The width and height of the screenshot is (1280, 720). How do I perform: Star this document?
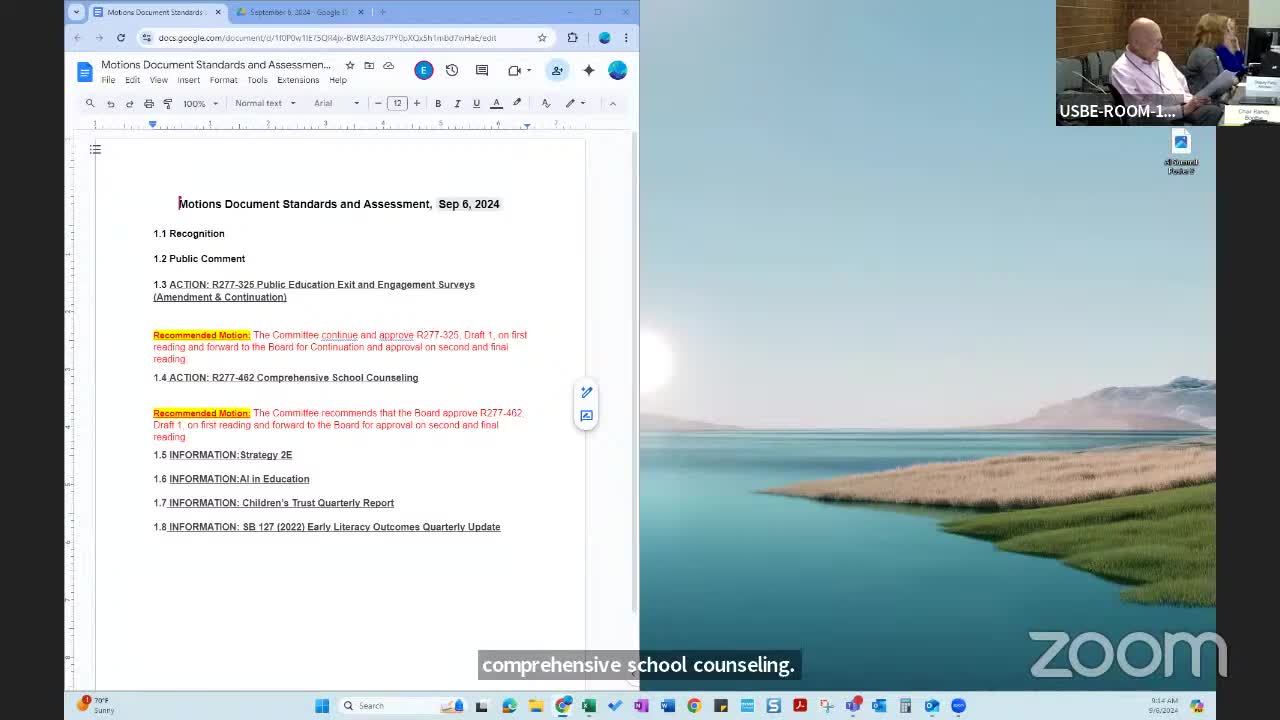pos(349,65)
